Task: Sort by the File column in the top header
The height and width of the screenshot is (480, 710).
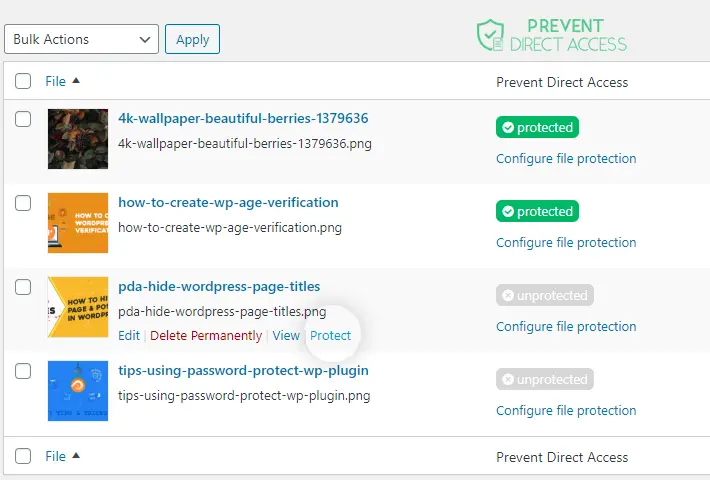Action: (56, 82)
